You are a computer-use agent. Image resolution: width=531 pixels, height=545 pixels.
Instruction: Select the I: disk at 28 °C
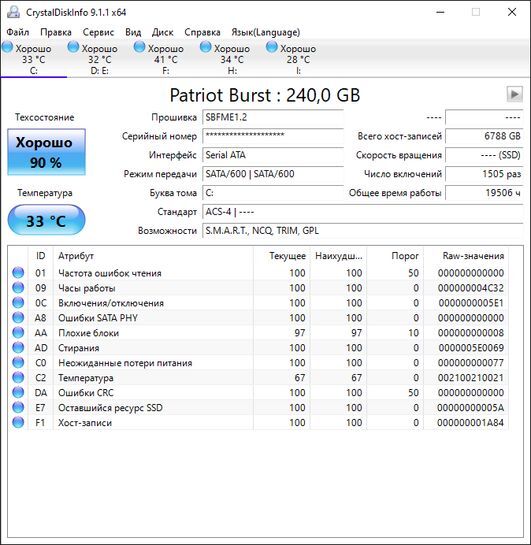[292, 58]
